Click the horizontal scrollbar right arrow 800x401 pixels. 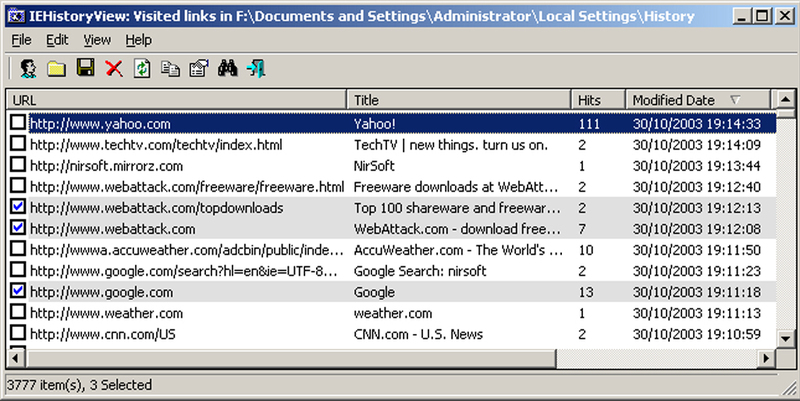point(766,359)
